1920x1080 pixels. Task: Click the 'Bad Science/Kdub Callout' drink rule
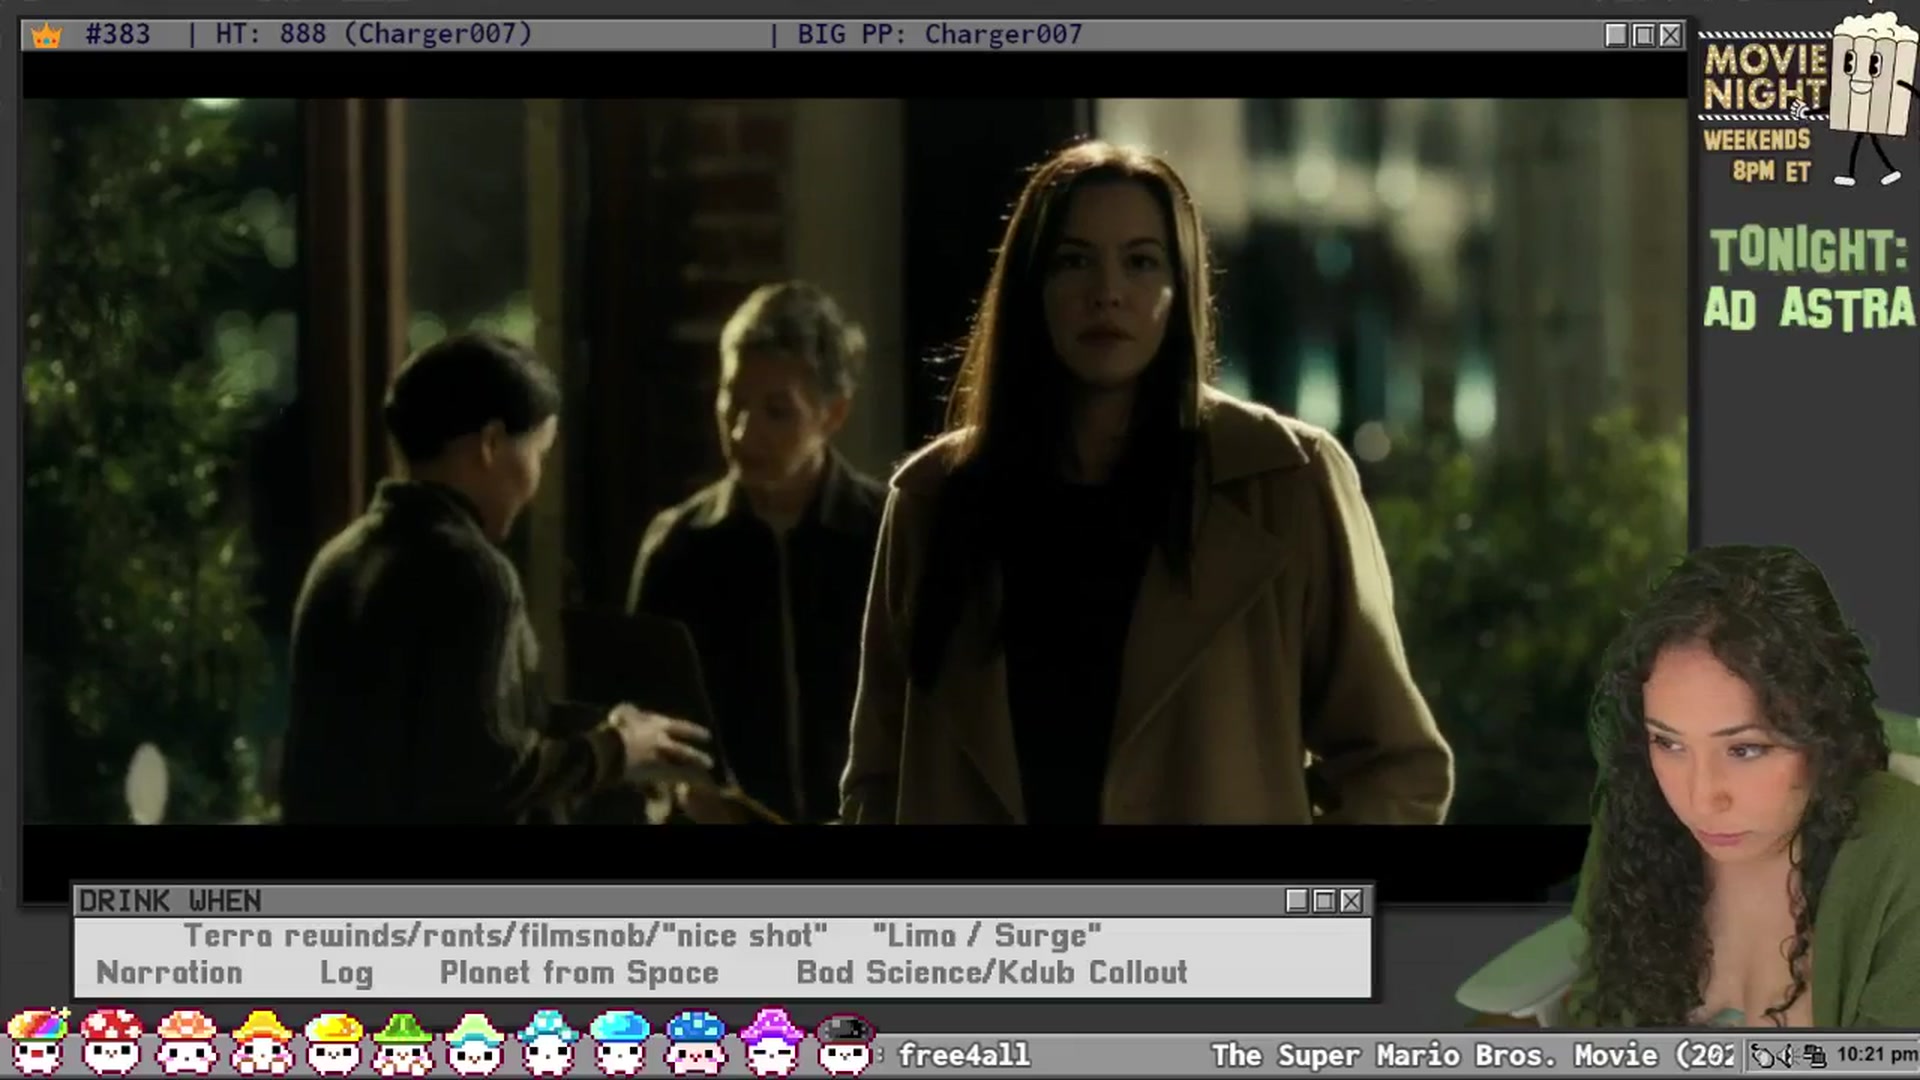tap(992, 972)
